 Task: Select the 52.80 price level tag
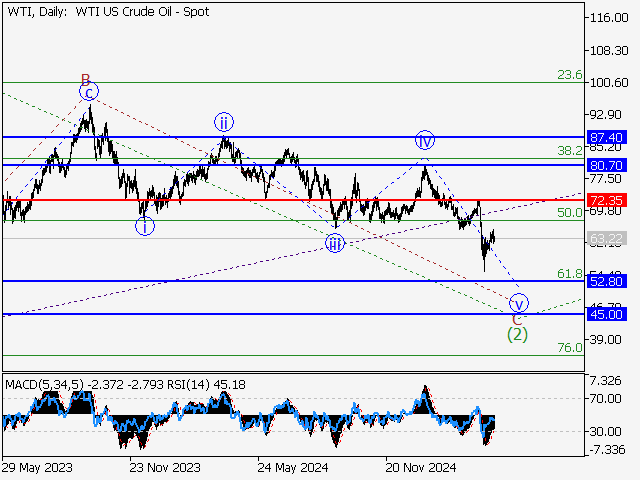[607, 281]
